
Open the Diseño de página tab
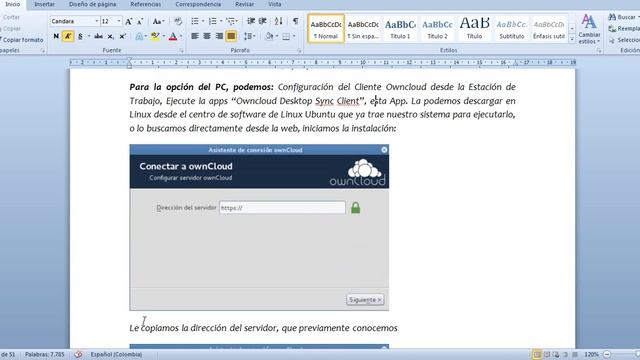coord(92,4)
